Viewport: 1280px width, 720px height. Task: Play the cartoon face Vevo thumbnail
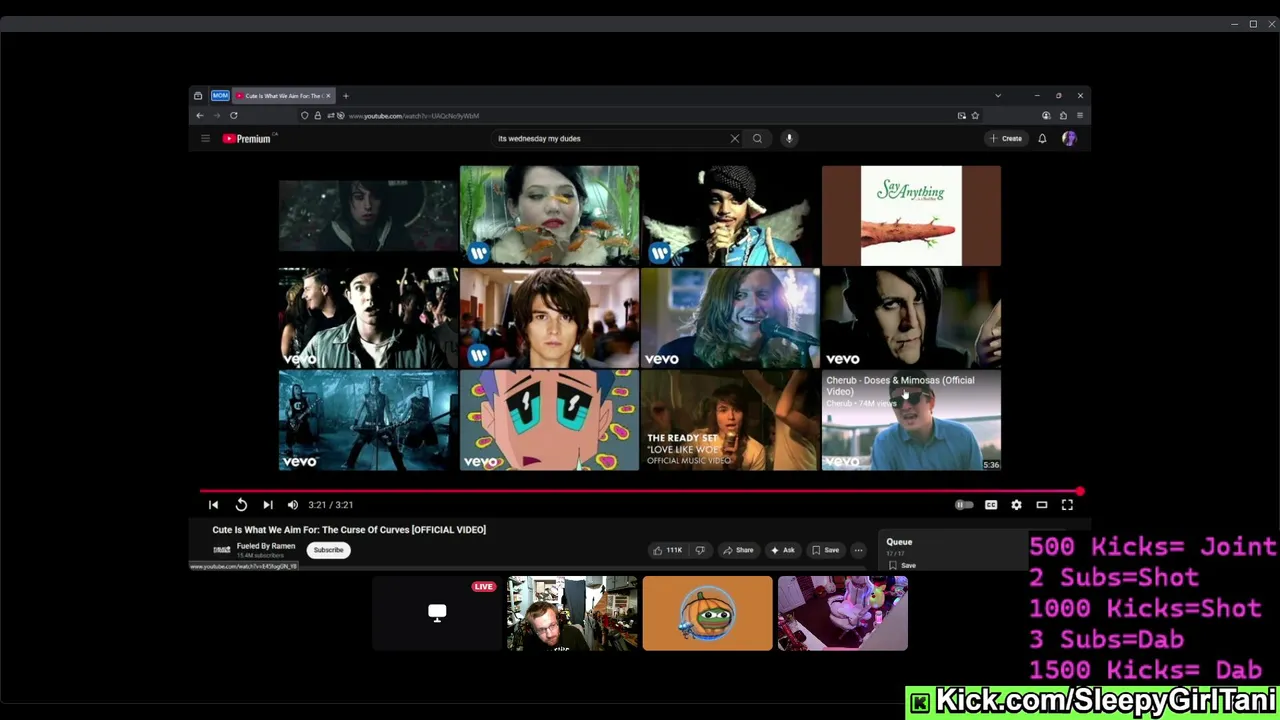(x=549, y=420)
